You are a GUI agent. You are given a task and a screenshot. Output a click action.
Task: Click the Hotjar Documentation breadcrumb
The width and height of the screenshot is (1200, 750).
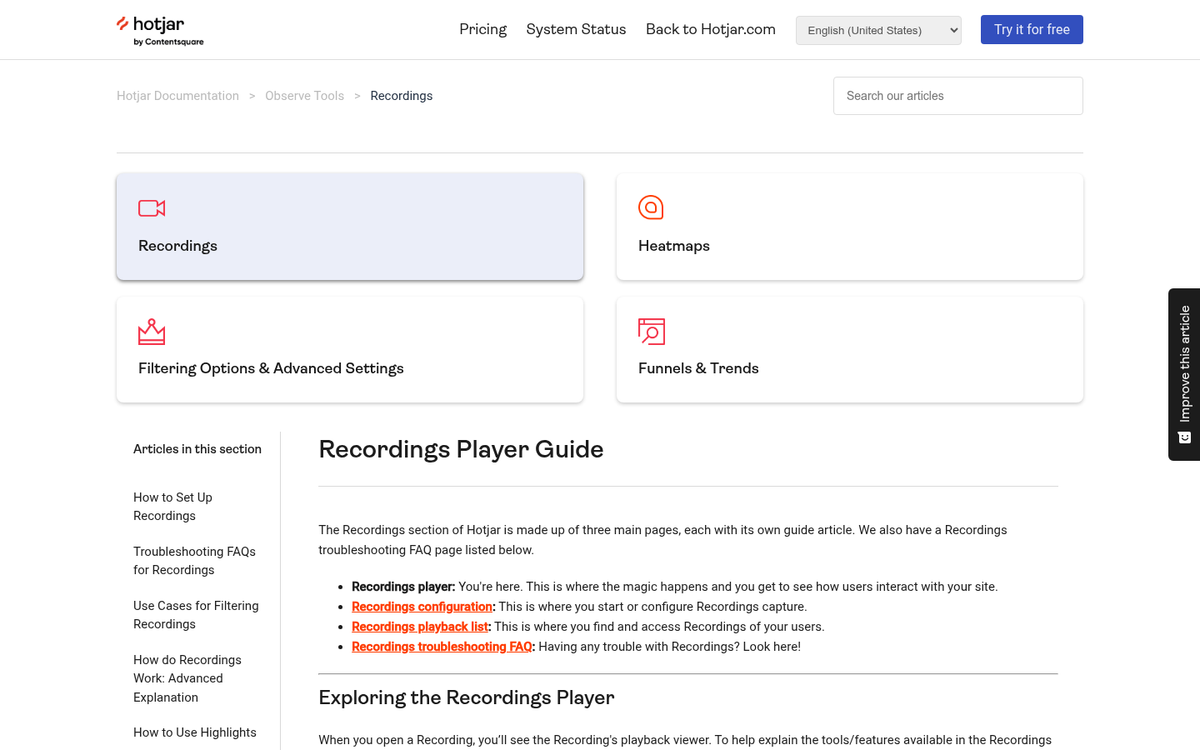tap(177, 95)
